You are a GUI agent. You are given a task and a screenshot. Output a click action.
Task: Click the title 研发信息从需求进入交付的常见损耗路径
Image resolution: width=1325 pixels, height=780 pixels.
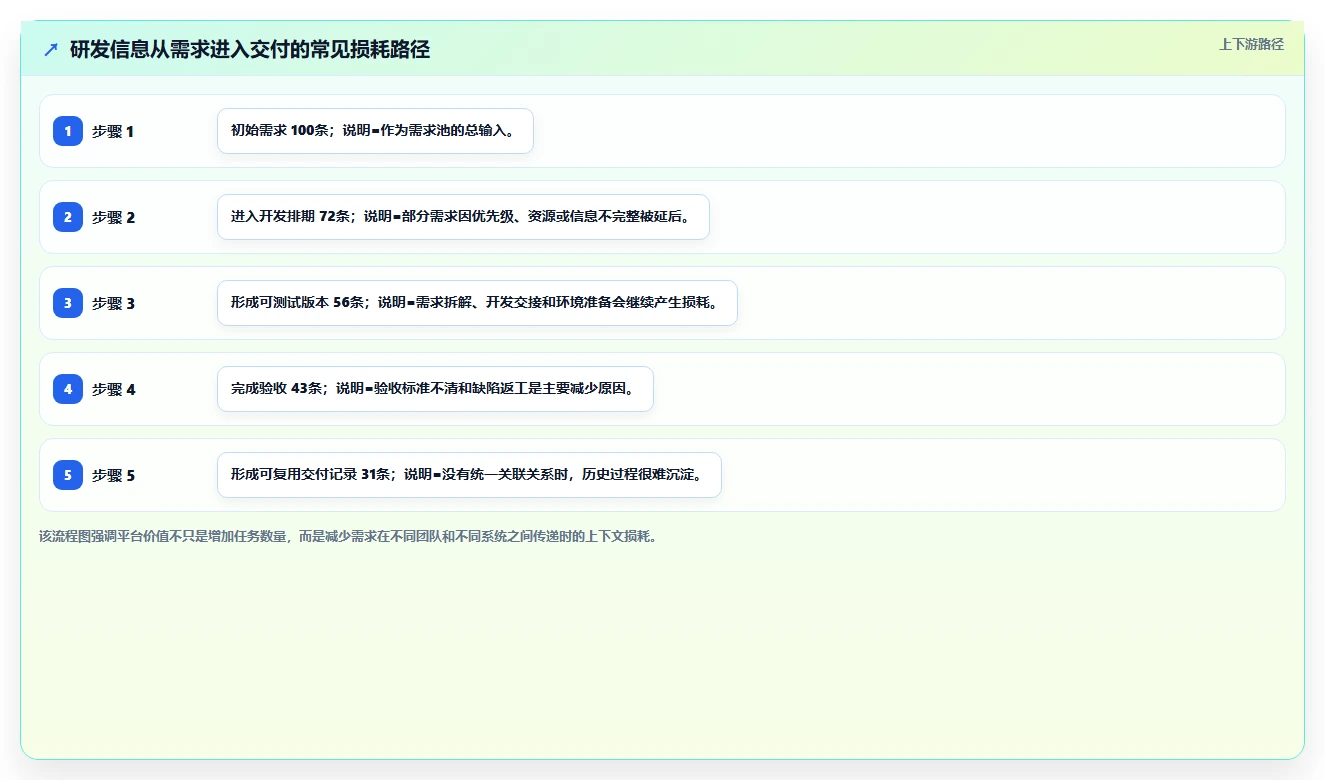[250, 49]
